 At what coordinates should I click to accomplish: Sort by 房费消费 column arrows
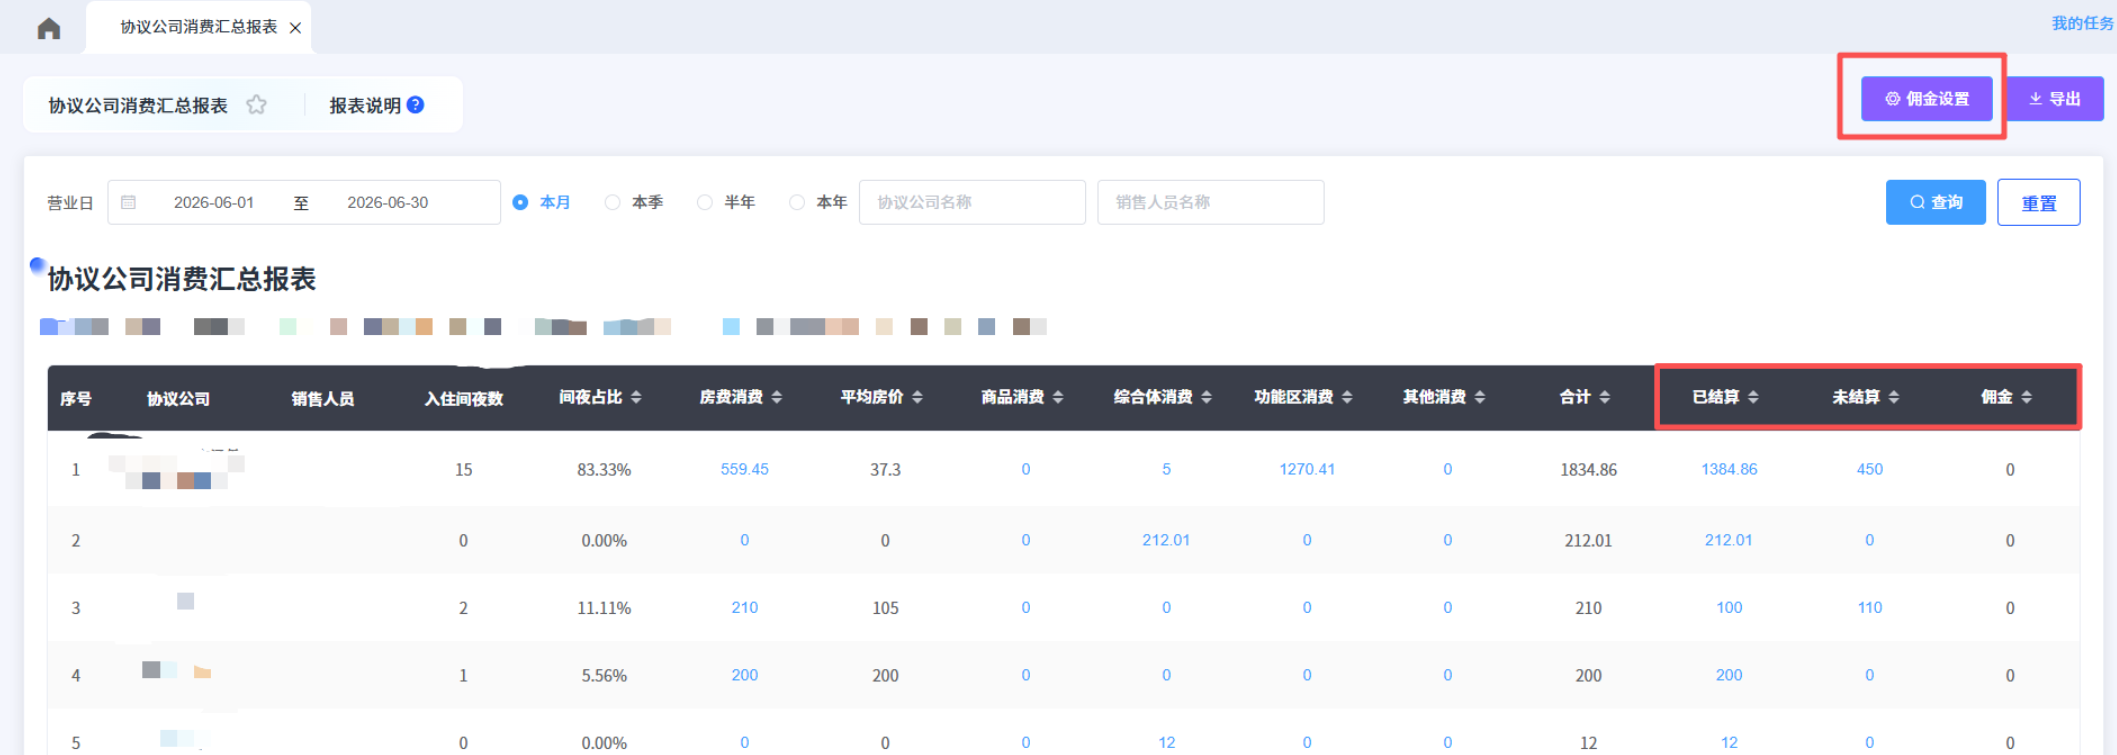(777, 397)
